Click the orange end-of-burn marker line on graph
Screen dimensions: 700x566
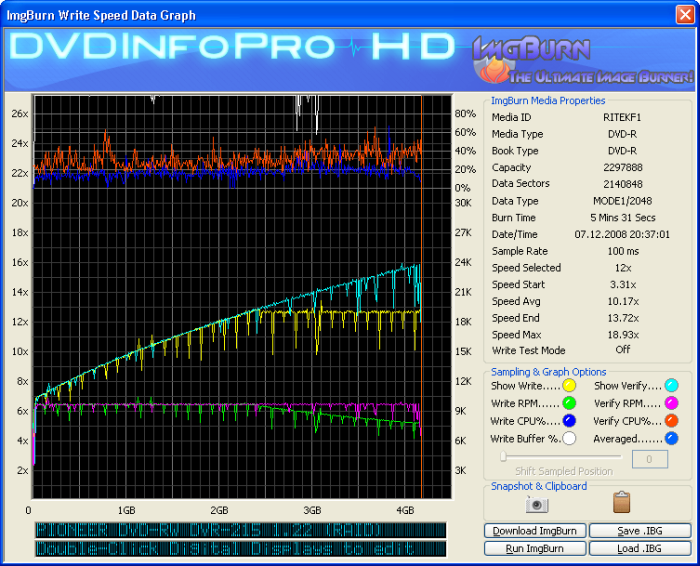421,297
